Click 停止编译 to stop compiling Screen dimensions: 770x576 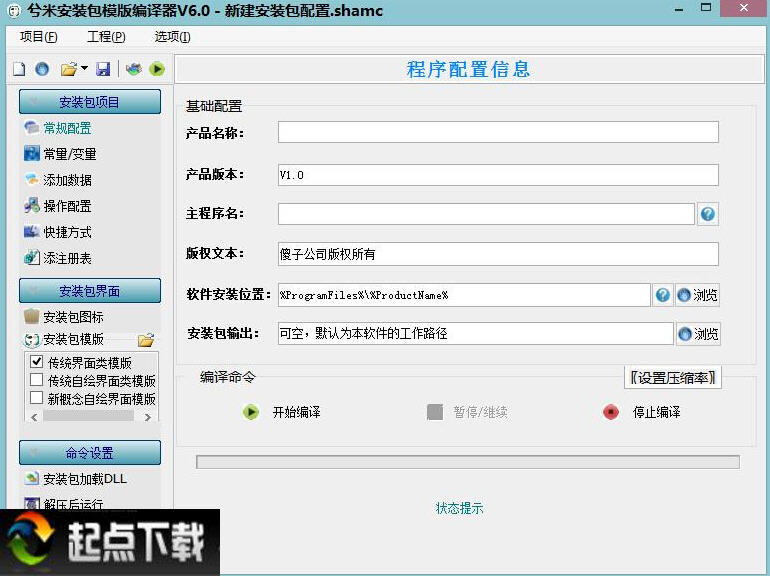(x=642, y=412)
